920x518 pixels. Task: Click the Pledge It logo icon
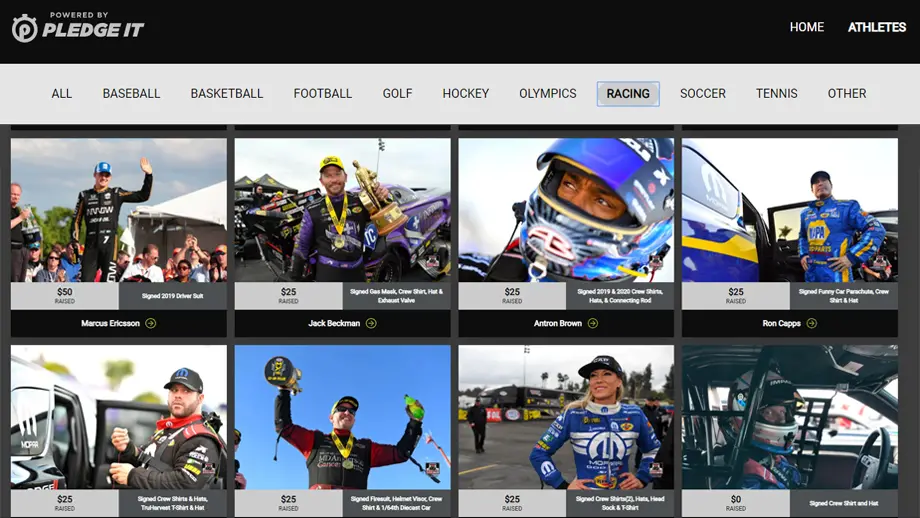click(x=25, y=28)
